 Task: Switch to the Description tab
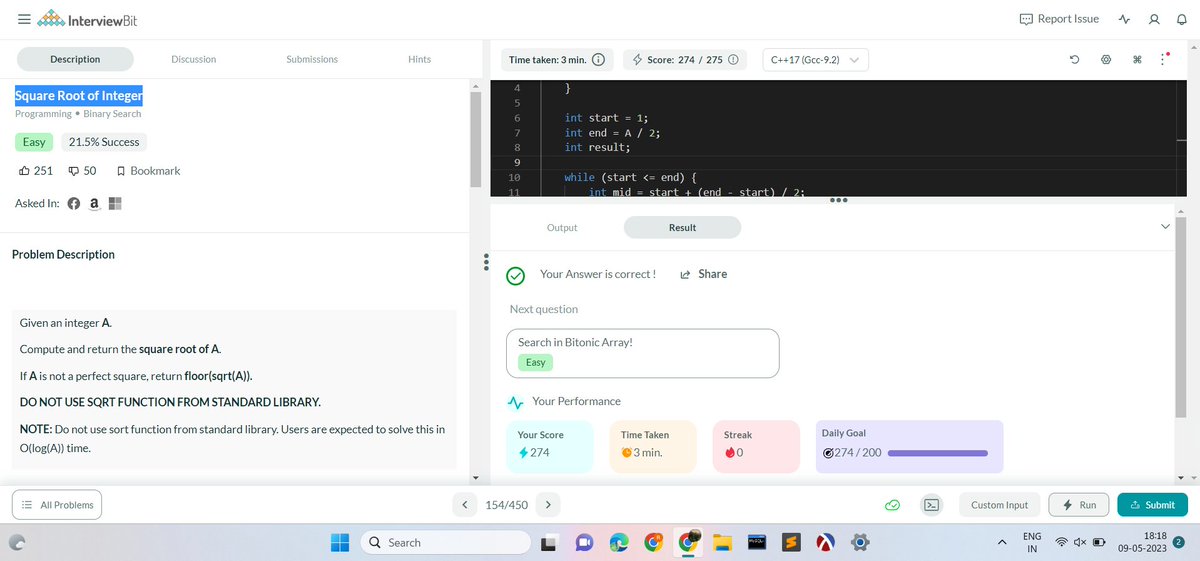75,59
